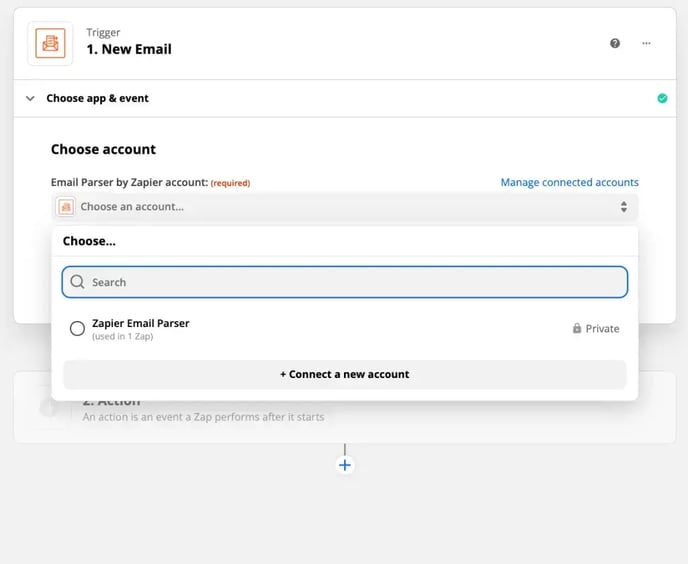The height and width of the screenshot is (564, 688).
Task: Click the used in 1 Zap text
Action: (122, 337)
